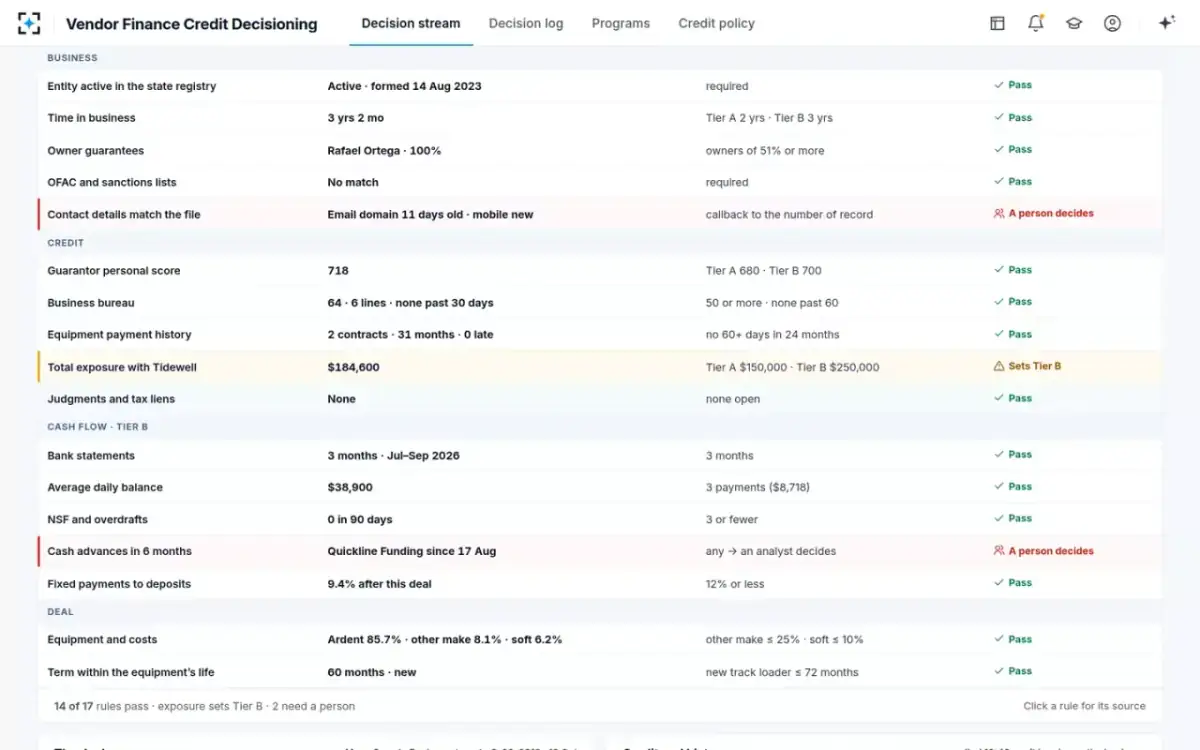Click 'Active · formed 14 Aug 2023'
Image resolution: width=1200 pixels, height=750 pixels.
pyautogui.click(x=404, y=86)
